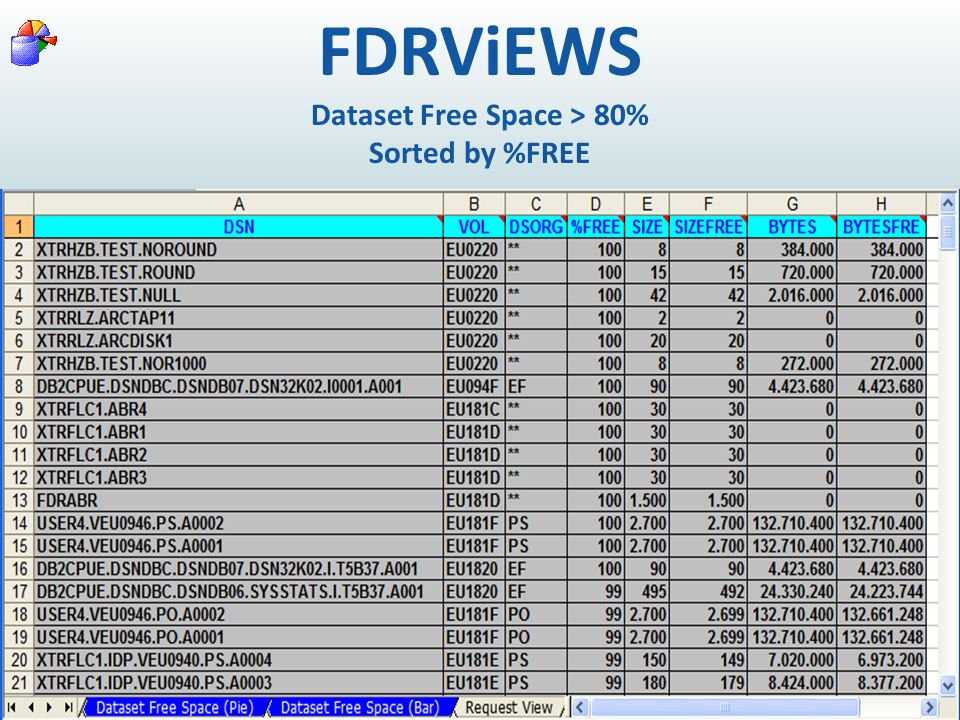Viewport: 960px width, 720px height.
Task: Select cell XTRHZB.TEST.ROUND
Action: tap(239, 272)
